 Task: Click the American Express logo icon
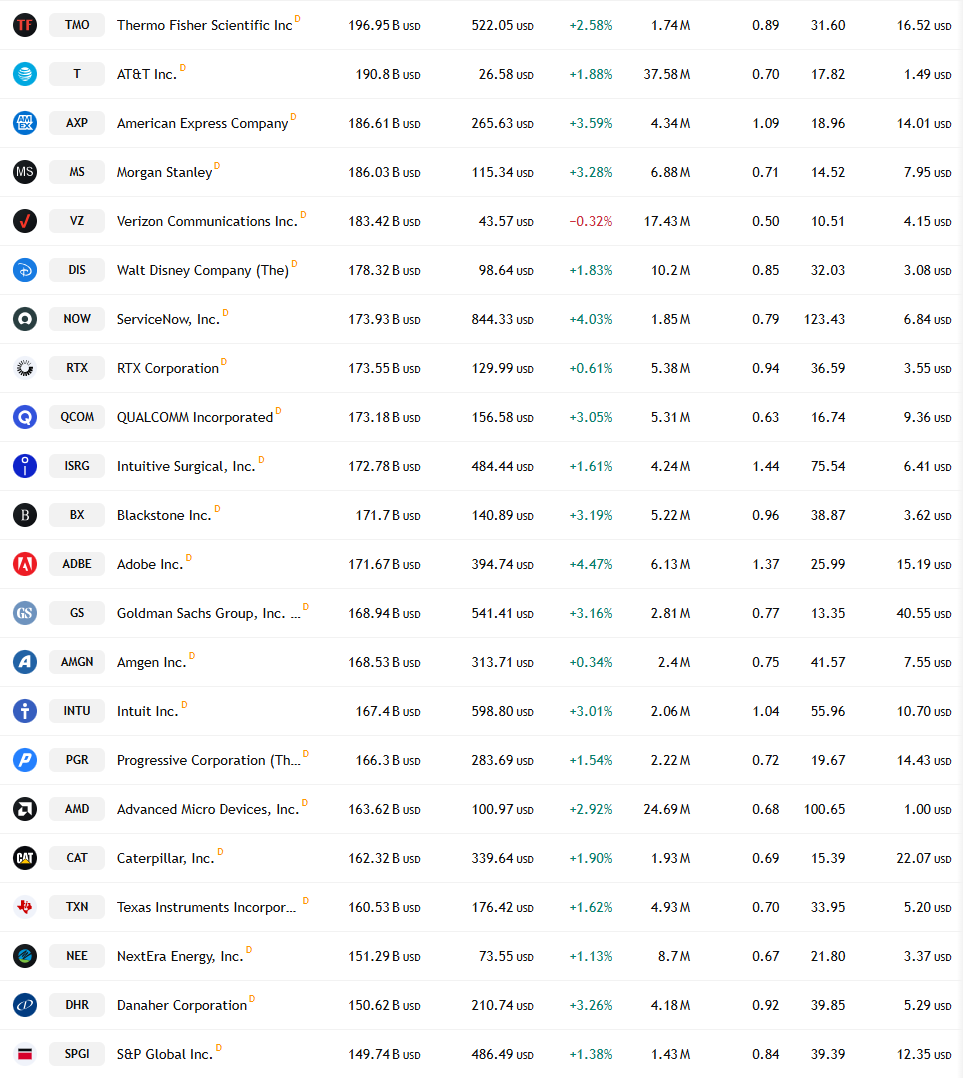pyautogui.click(x=25, y=123)
